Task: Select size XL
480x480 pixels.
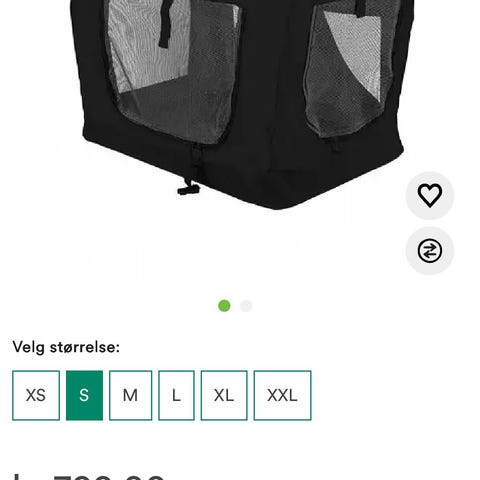Action: click(224, 395)
